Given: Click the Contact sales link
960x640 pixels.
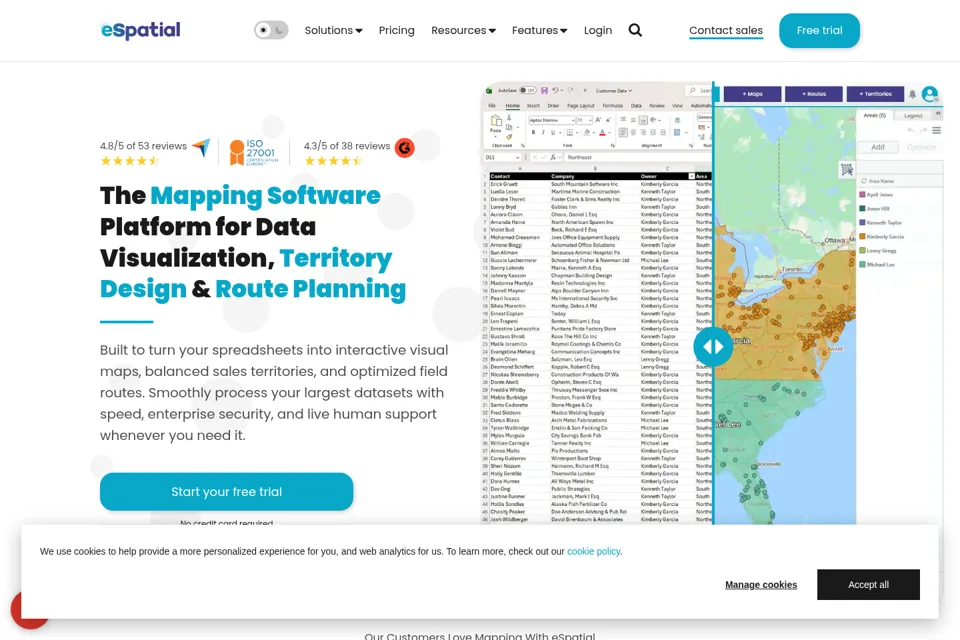Looking at the screenshot, I should click(726, 30).
